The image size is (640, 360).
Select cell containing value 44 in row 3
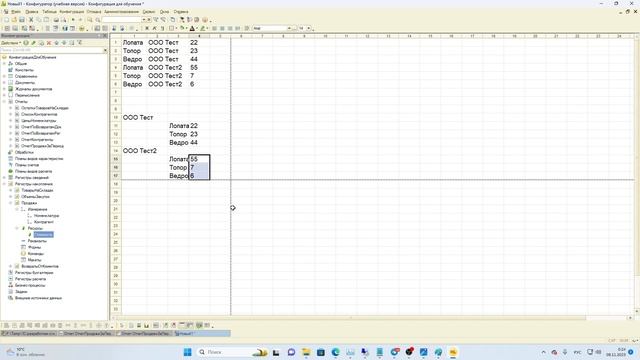(194, 59)
